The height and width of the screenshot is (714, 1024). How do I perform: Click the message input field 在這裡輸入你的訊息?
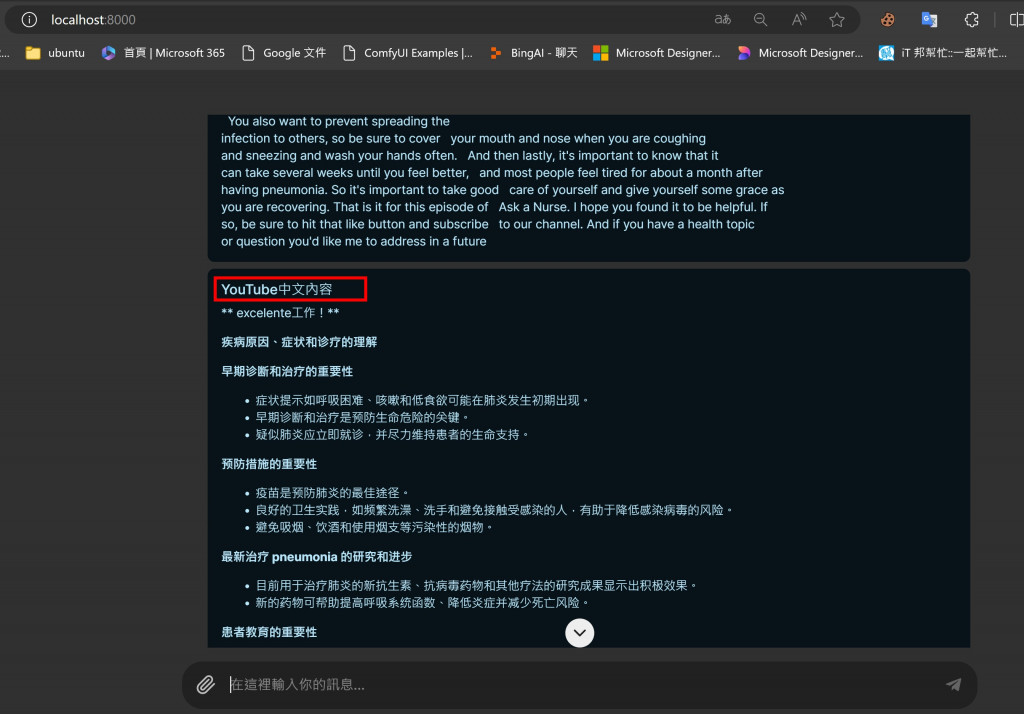tap(581, 684)
